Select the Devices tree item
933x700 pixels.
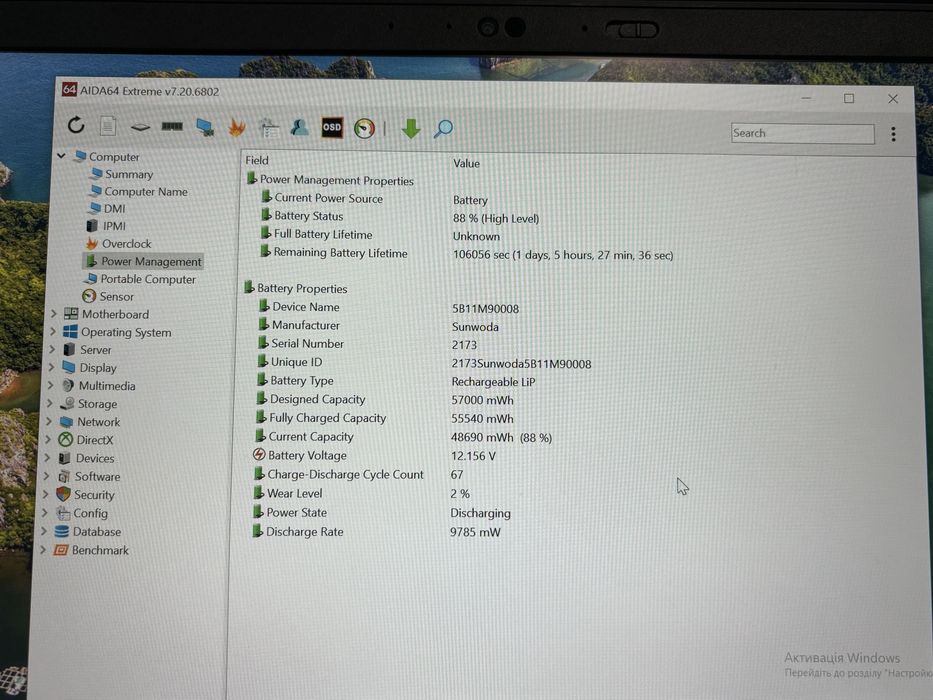(x=86, y=458)
